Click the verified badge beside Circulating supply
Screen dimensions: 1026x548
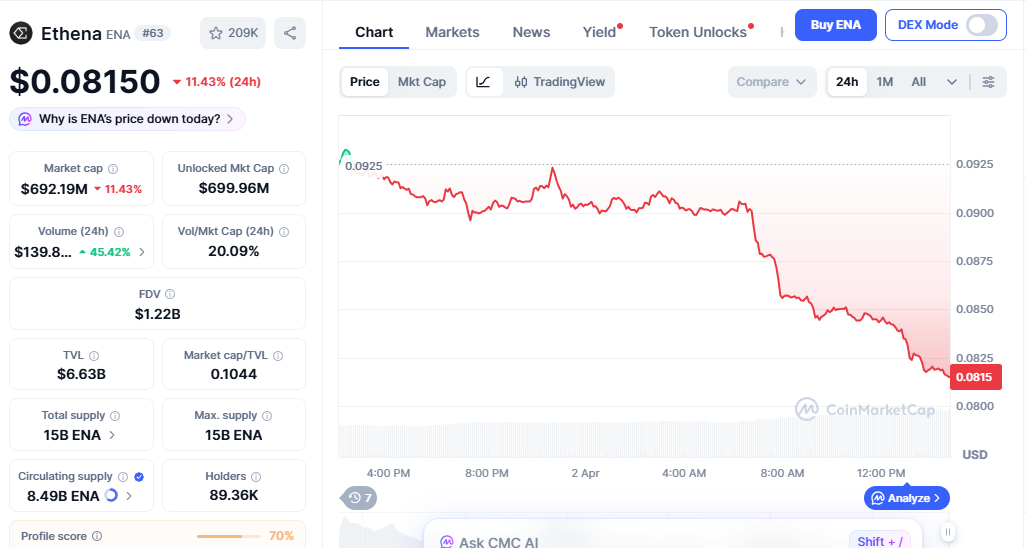[x=139, y=477]
